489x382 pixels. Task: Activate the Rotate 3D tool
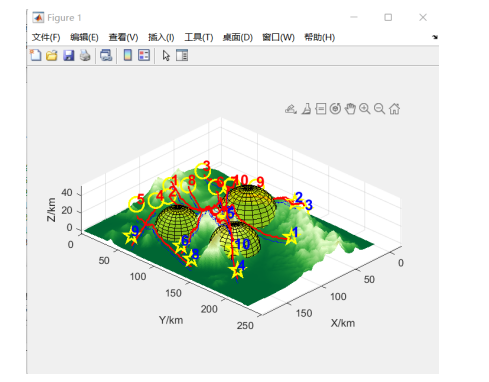335,109
